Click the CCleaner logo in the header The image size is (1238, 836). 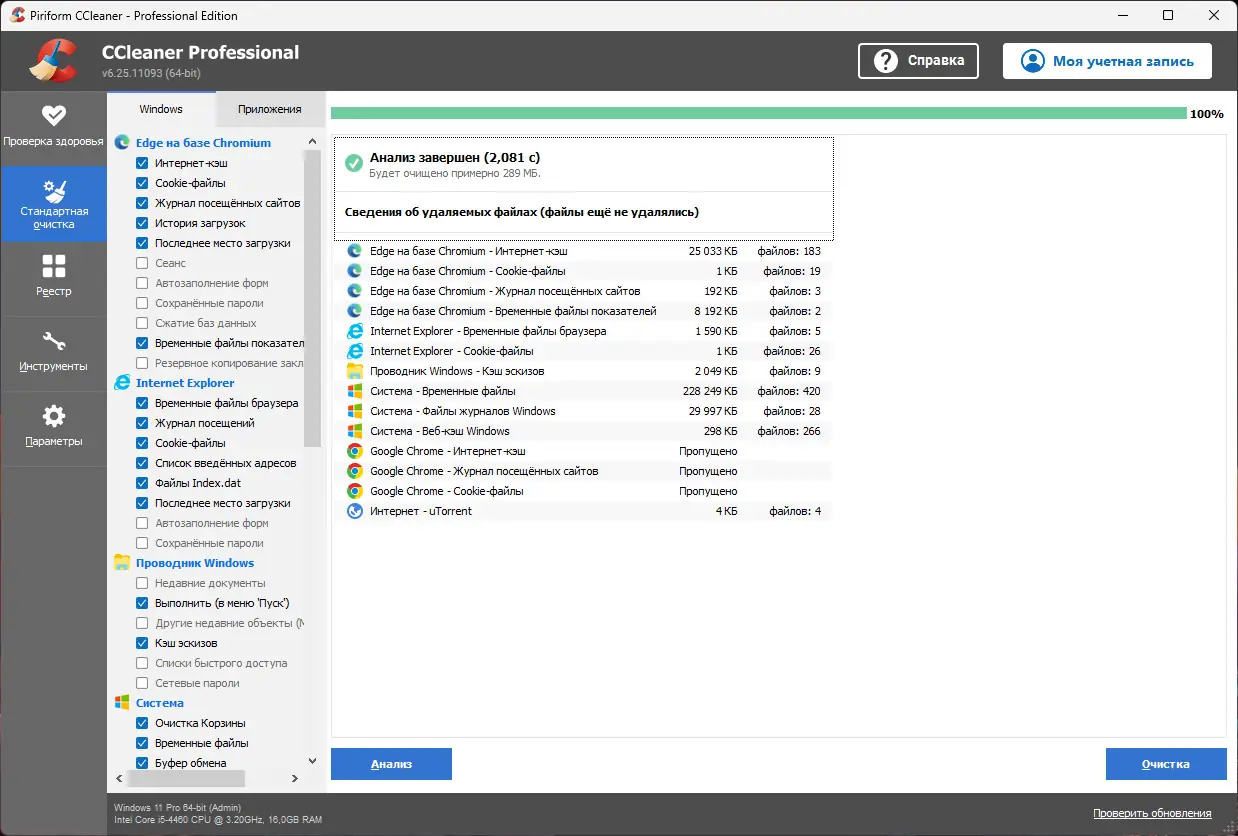(53, 60)
